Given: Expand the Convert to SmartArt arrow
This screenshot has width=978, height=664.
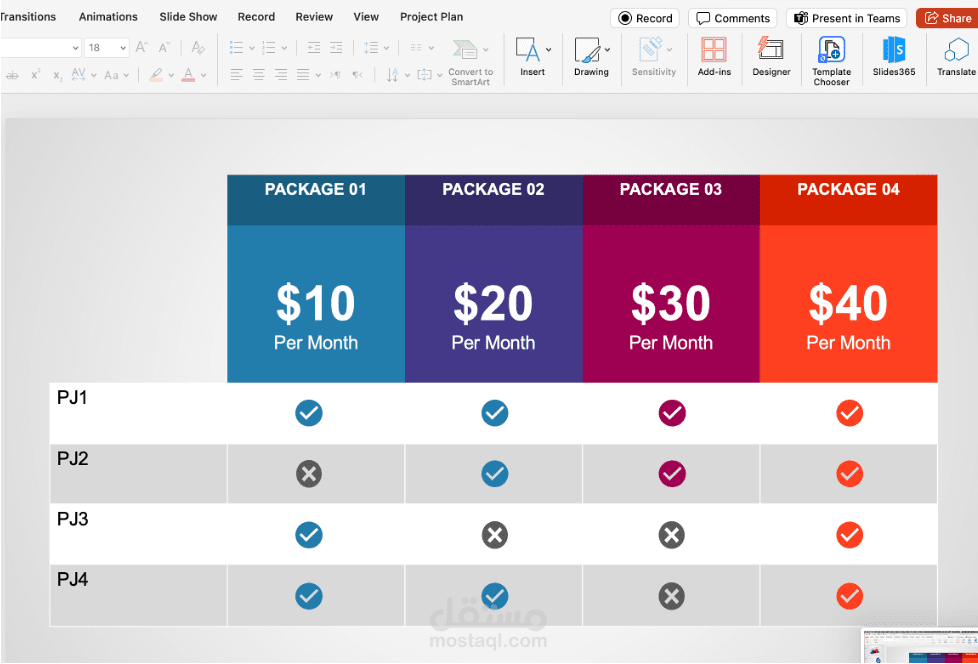Looking at the screenshot, I should pos(486,49).
